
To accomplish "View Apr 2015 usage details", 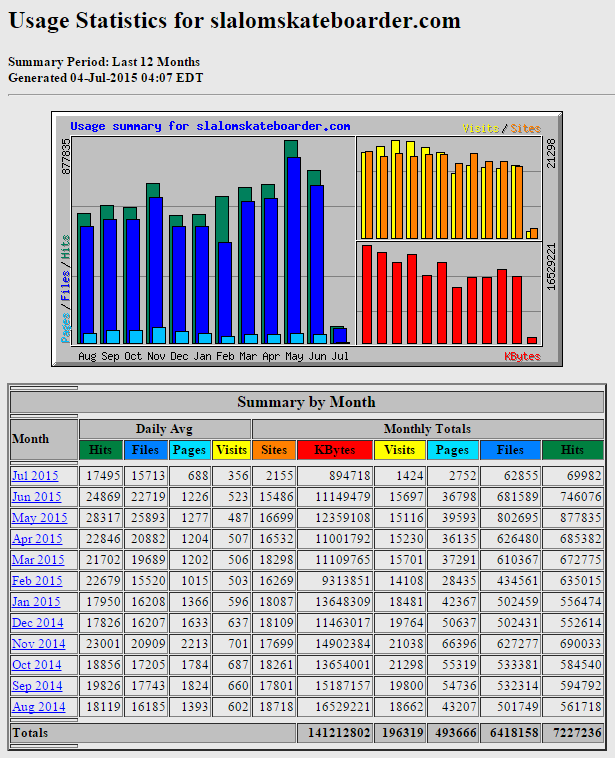I will [37, 539].
